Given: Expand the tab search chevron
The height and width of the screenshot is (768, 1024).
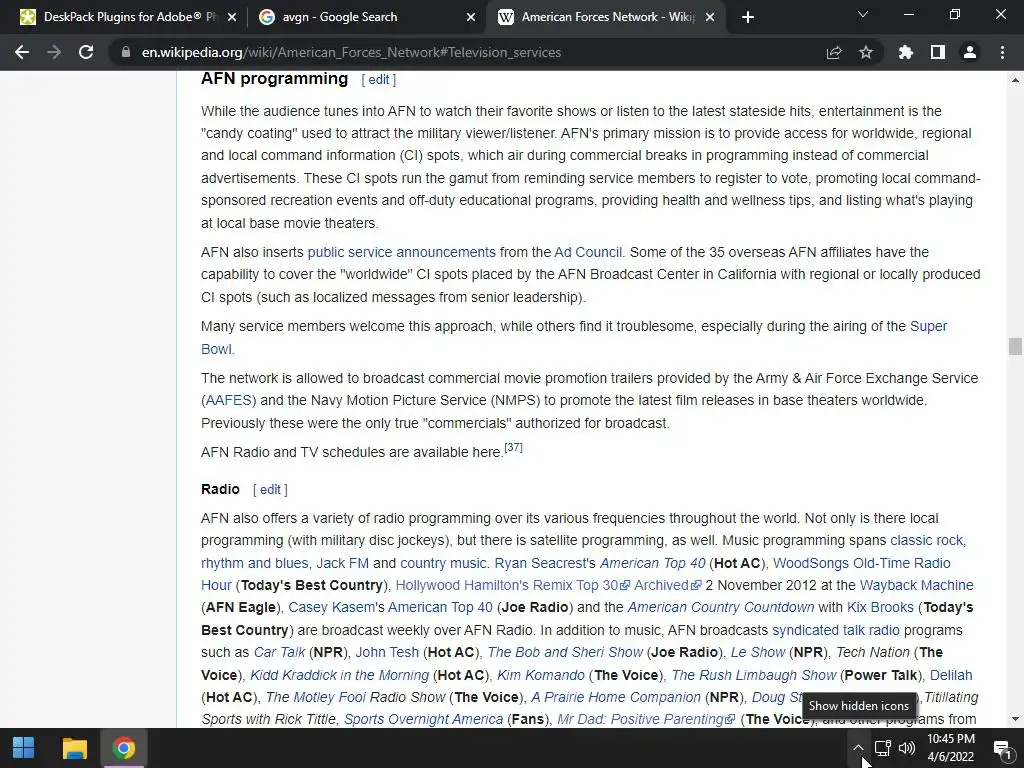Looking at the screenshot, I should coord(863,14).
